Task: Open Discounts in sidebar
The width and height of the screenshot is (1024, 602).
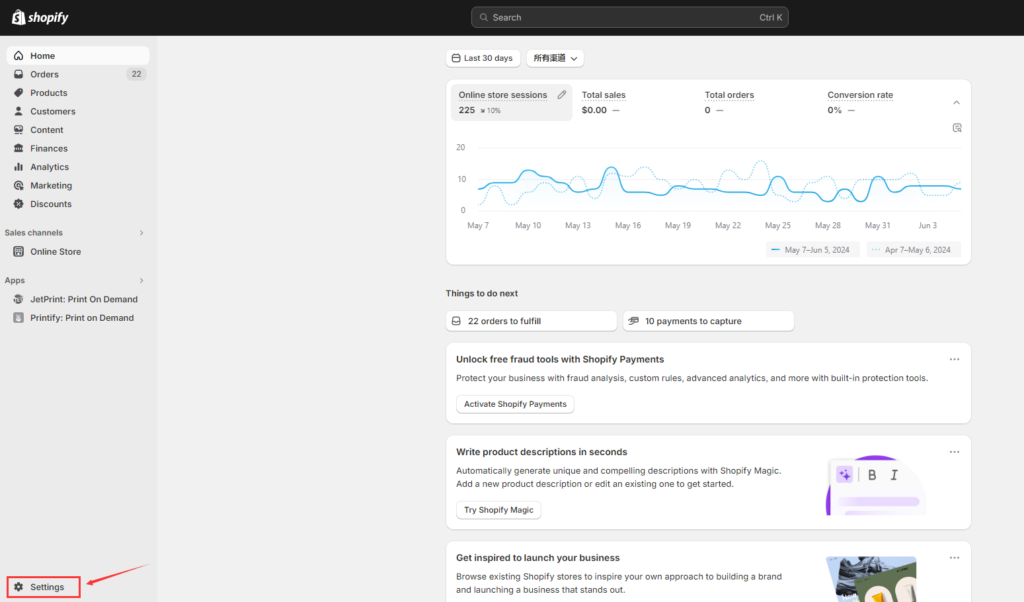Action: tap(78, 204)
